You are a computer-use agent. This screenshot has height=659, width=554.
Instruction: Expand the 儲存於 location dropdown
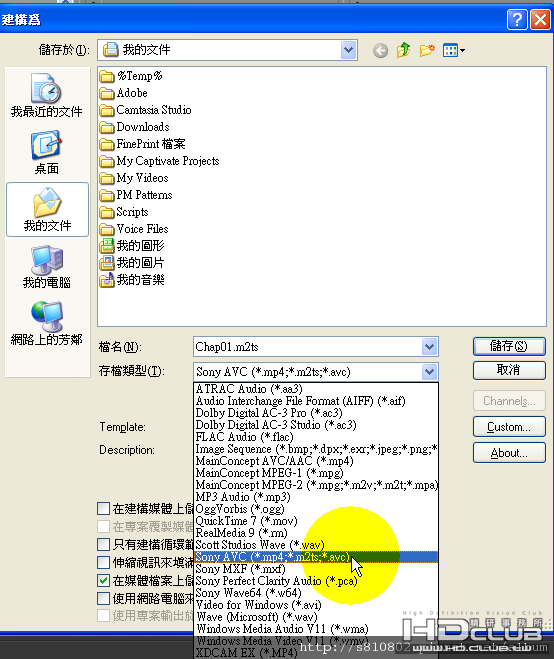(x=348, y=50)
